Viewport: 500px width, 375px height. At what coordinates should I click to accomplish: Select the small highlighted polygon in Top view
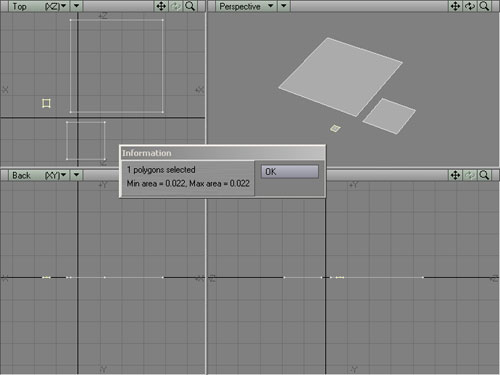[46, 104]
